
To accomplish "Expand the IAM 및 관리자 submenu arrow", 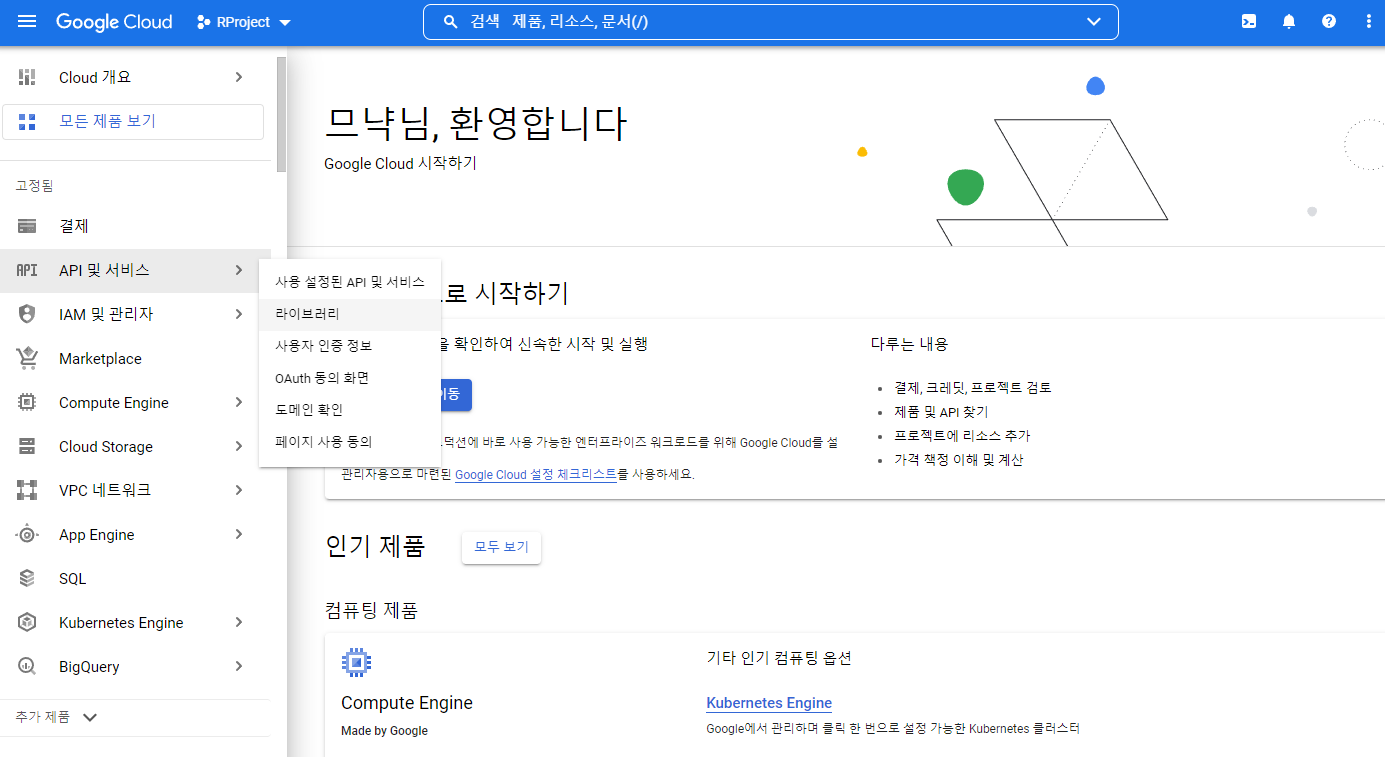I will [238, 314].
